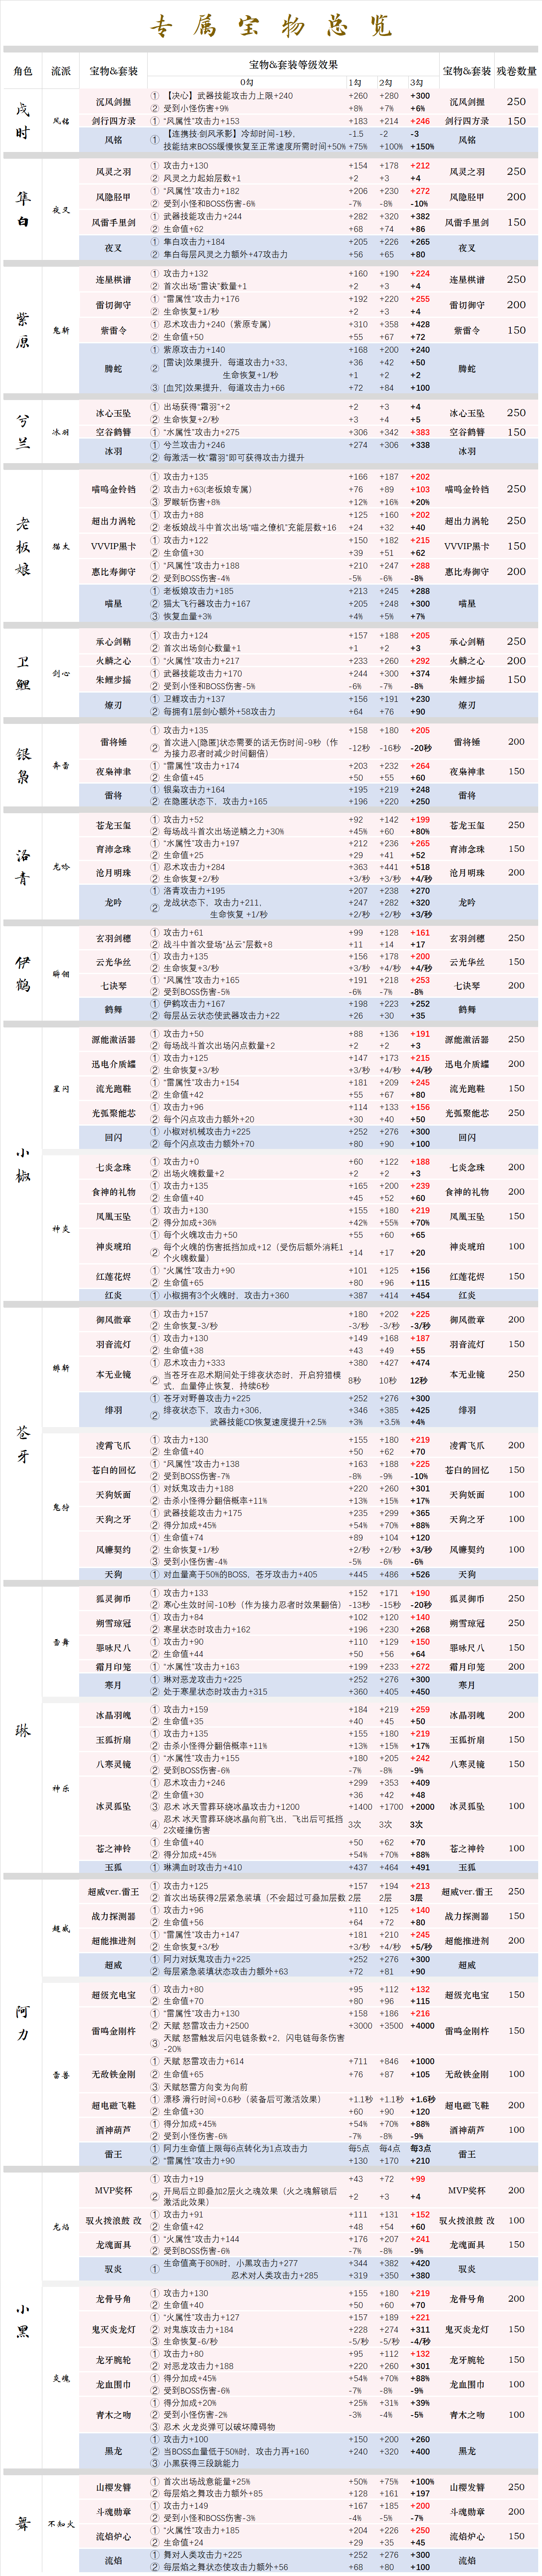The width and height of the screenshot is (542, 2576).
Task: Select the 1勾 sub-header
Action: [355, 83]
